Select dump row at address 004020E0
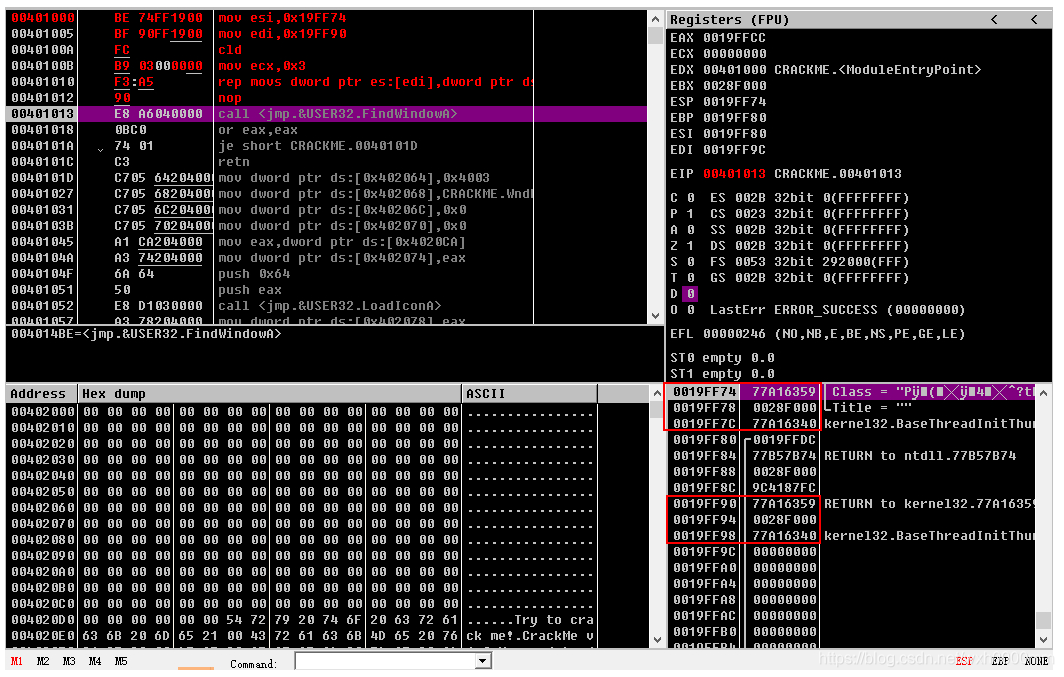1064x677 pixels. pyautogui.click(x=303, y=636)
